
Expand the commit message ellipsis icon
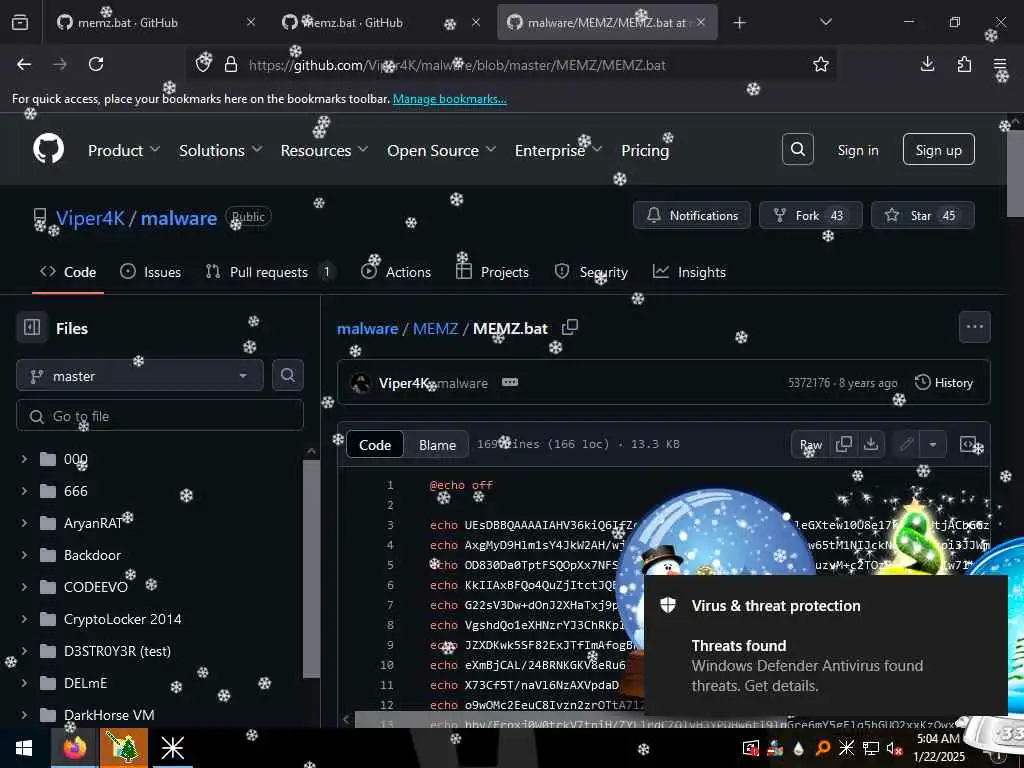click(x=510, y=382)
